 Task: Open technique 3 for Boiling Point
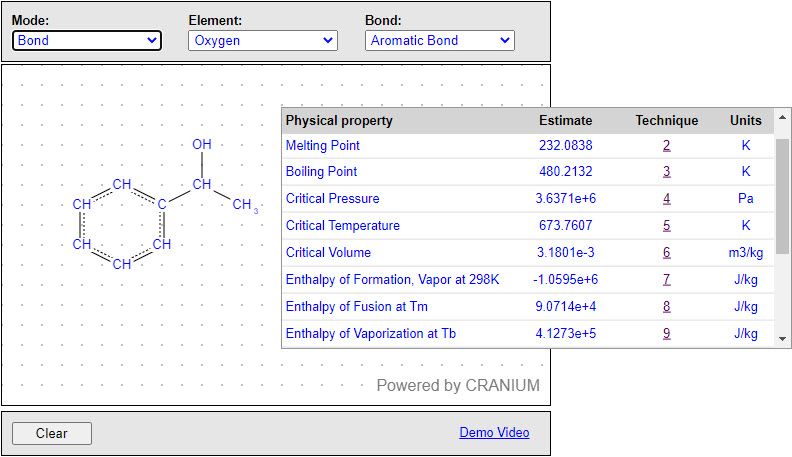coord(666,172)
